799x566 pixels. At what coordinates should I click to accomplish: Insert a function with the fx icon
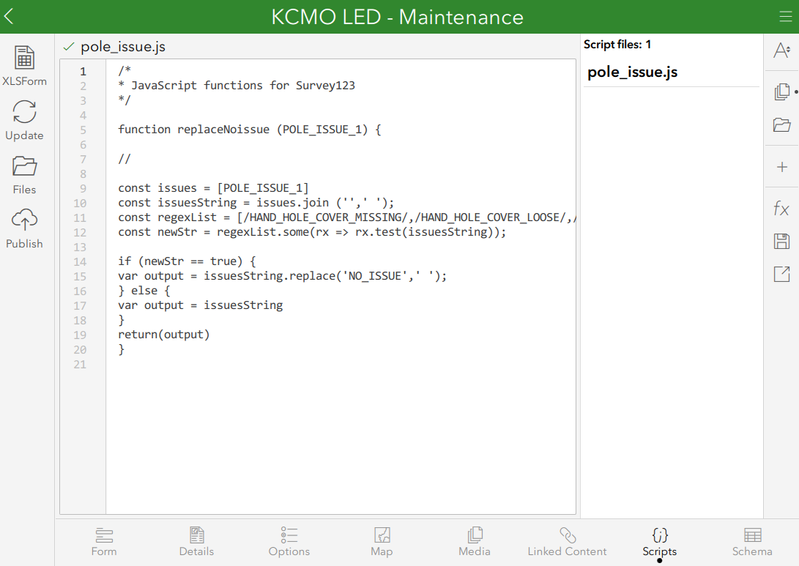point(781,208)
